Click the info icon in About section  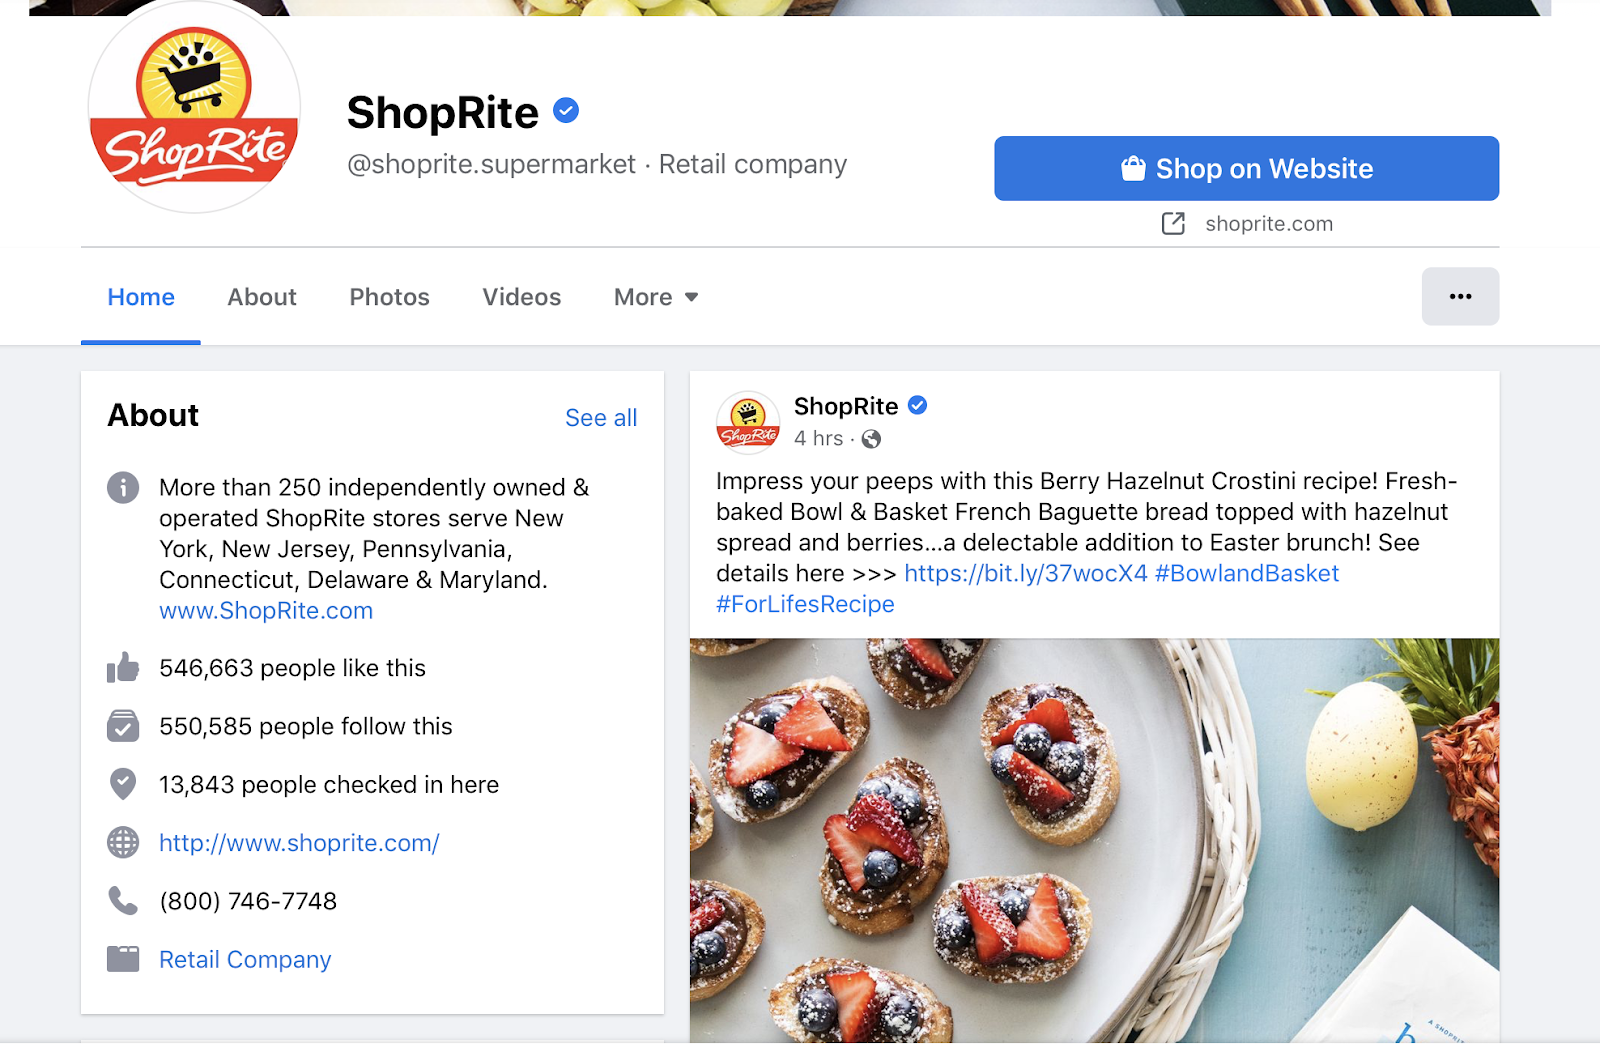coord(123,488)
